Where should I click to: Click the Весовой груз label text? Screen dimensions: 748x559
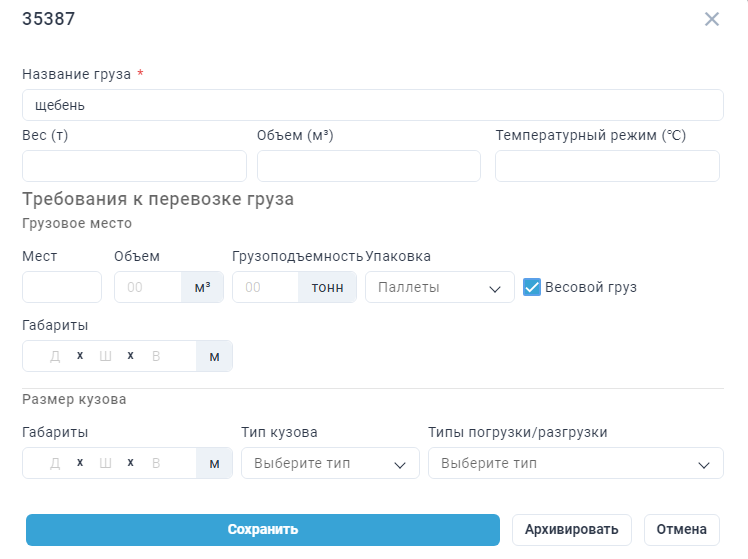pos(591,287)
